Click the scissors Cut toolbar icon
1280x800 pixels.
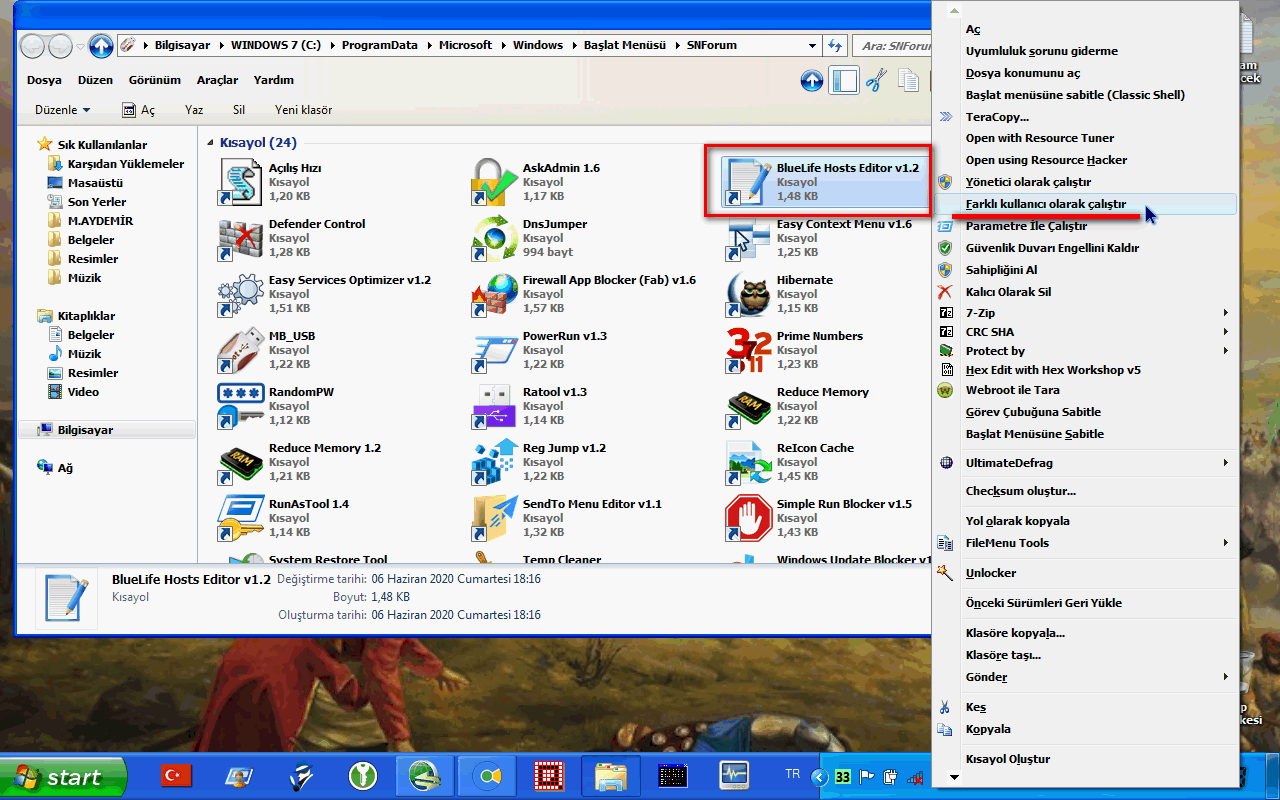pyautogui.click(x=877, y=81)
